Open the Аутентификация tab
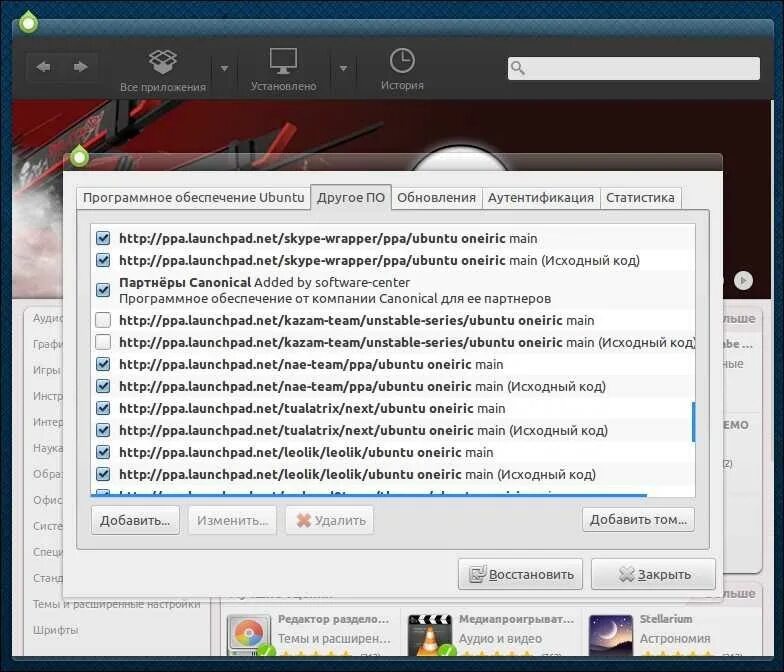The image size is (784, 672). click(541, 198)
